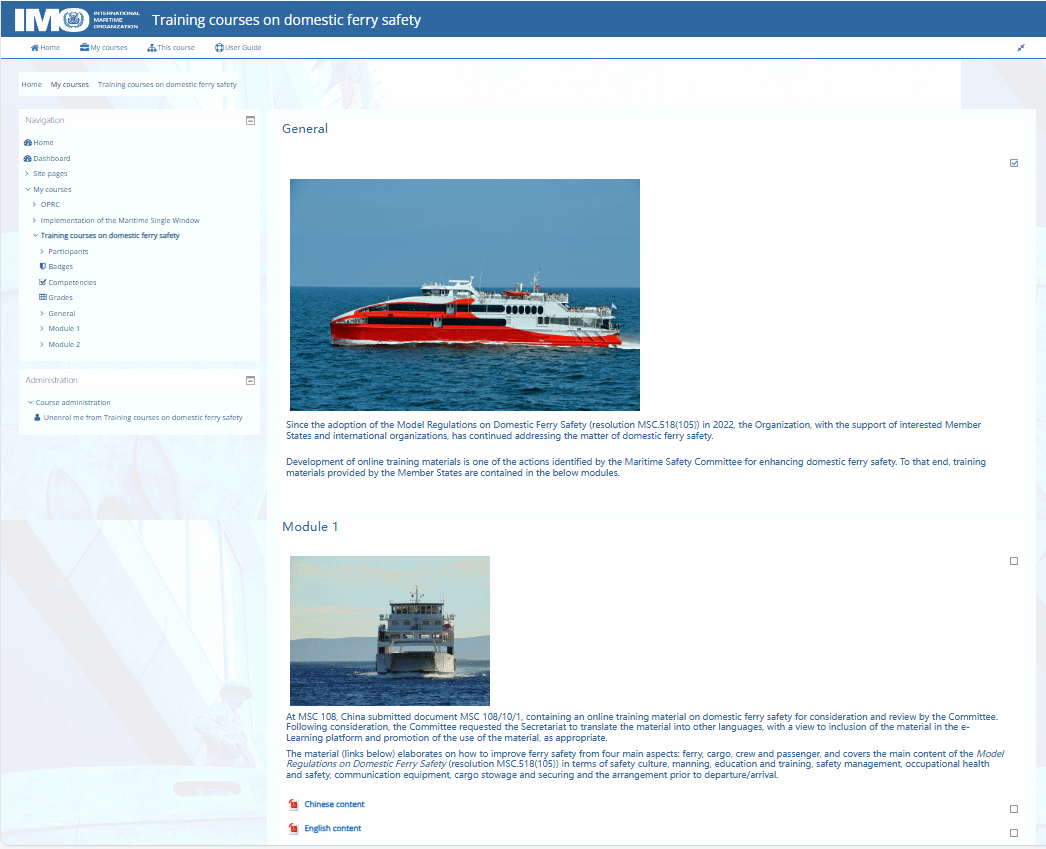Click the PDF icon beside English content
1046x849 pixels.
[293, 829]
